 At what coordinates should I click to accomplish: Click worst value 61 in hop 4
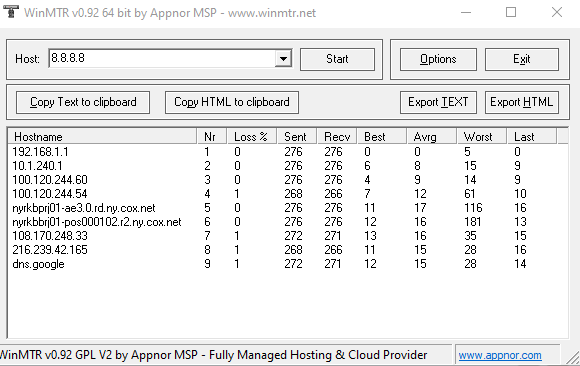470,194
